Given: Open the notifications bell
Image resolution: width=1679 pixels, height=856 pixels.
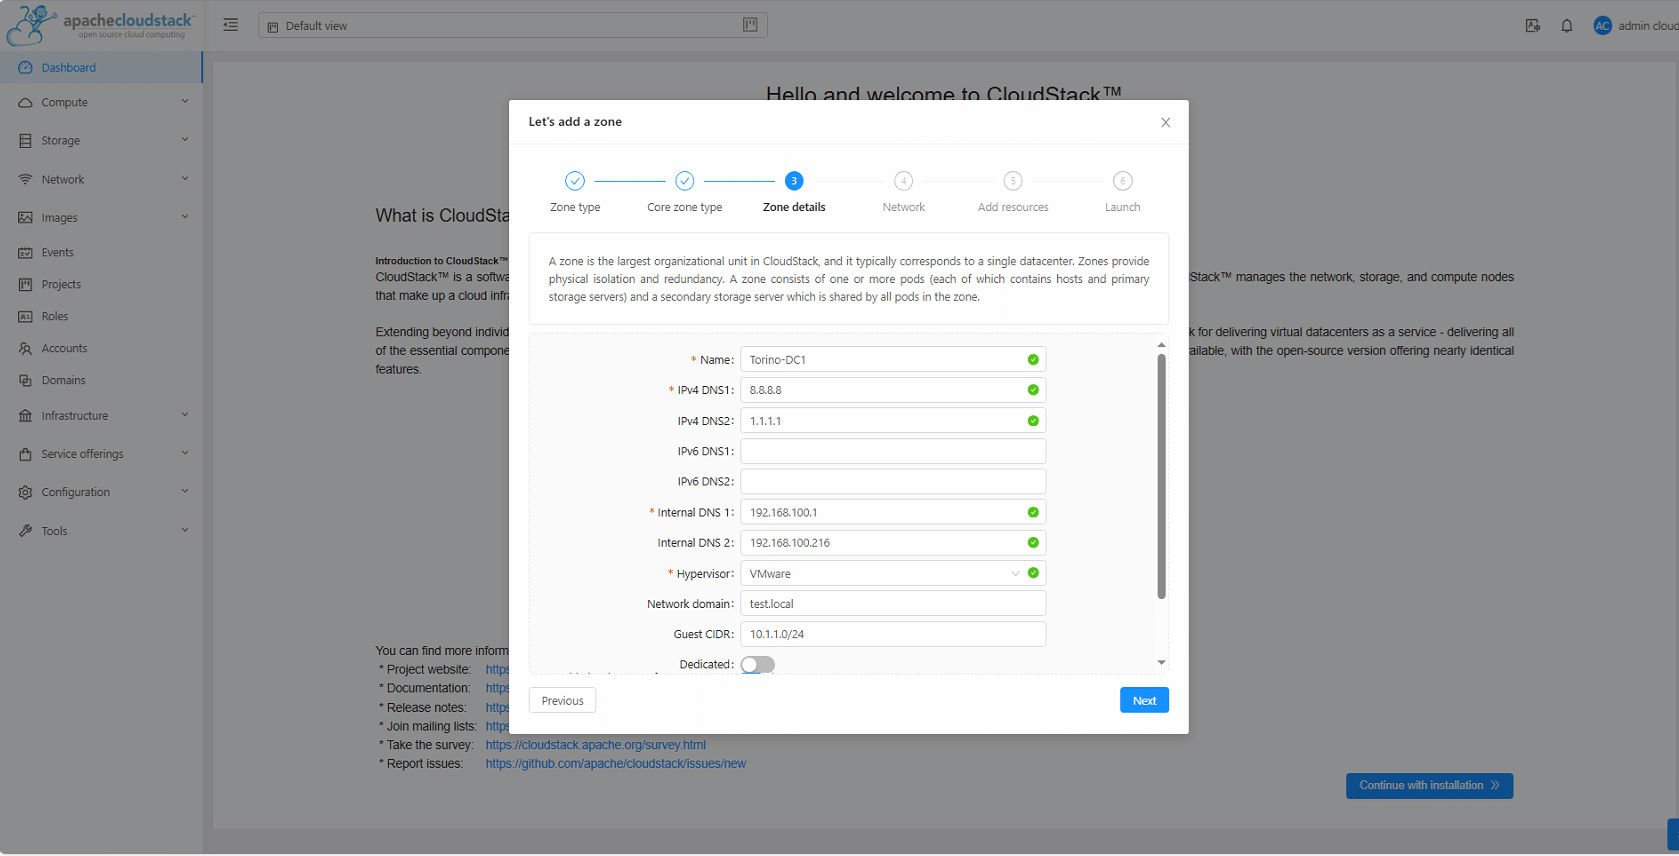Looking at the screenshot, I should coord(1567,26).
